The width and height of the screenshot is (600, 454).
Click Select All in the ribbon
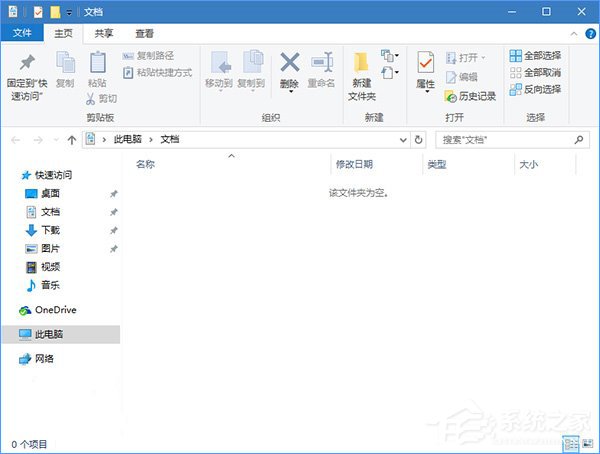tap(534, 56)
